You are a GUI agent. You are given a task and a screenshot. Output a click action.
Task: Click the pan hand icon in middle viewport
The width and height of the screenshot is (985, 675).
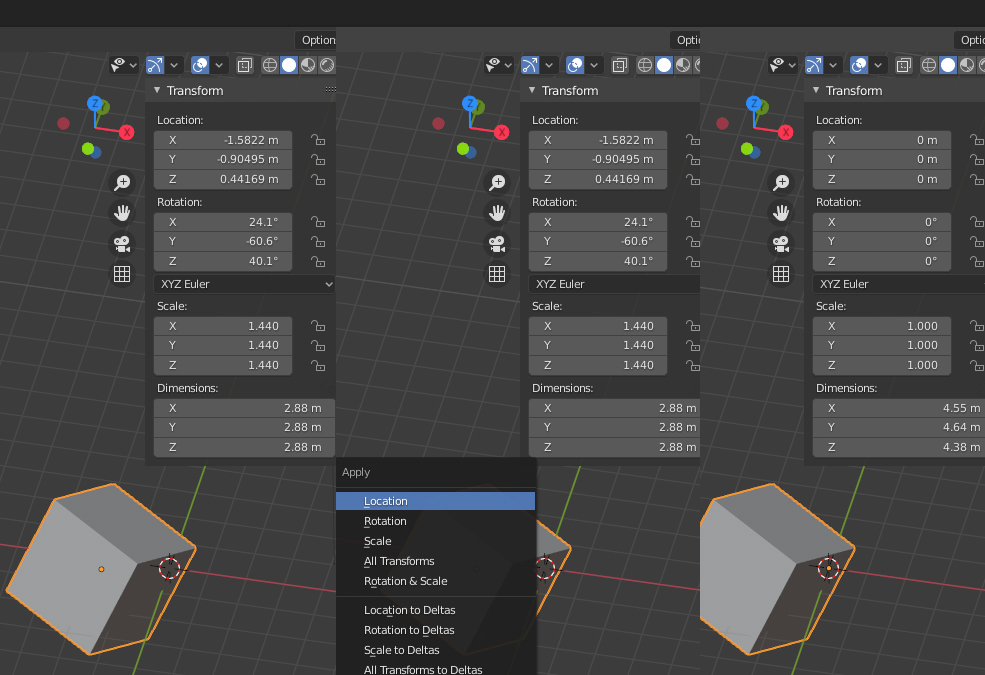click(497, 213)
